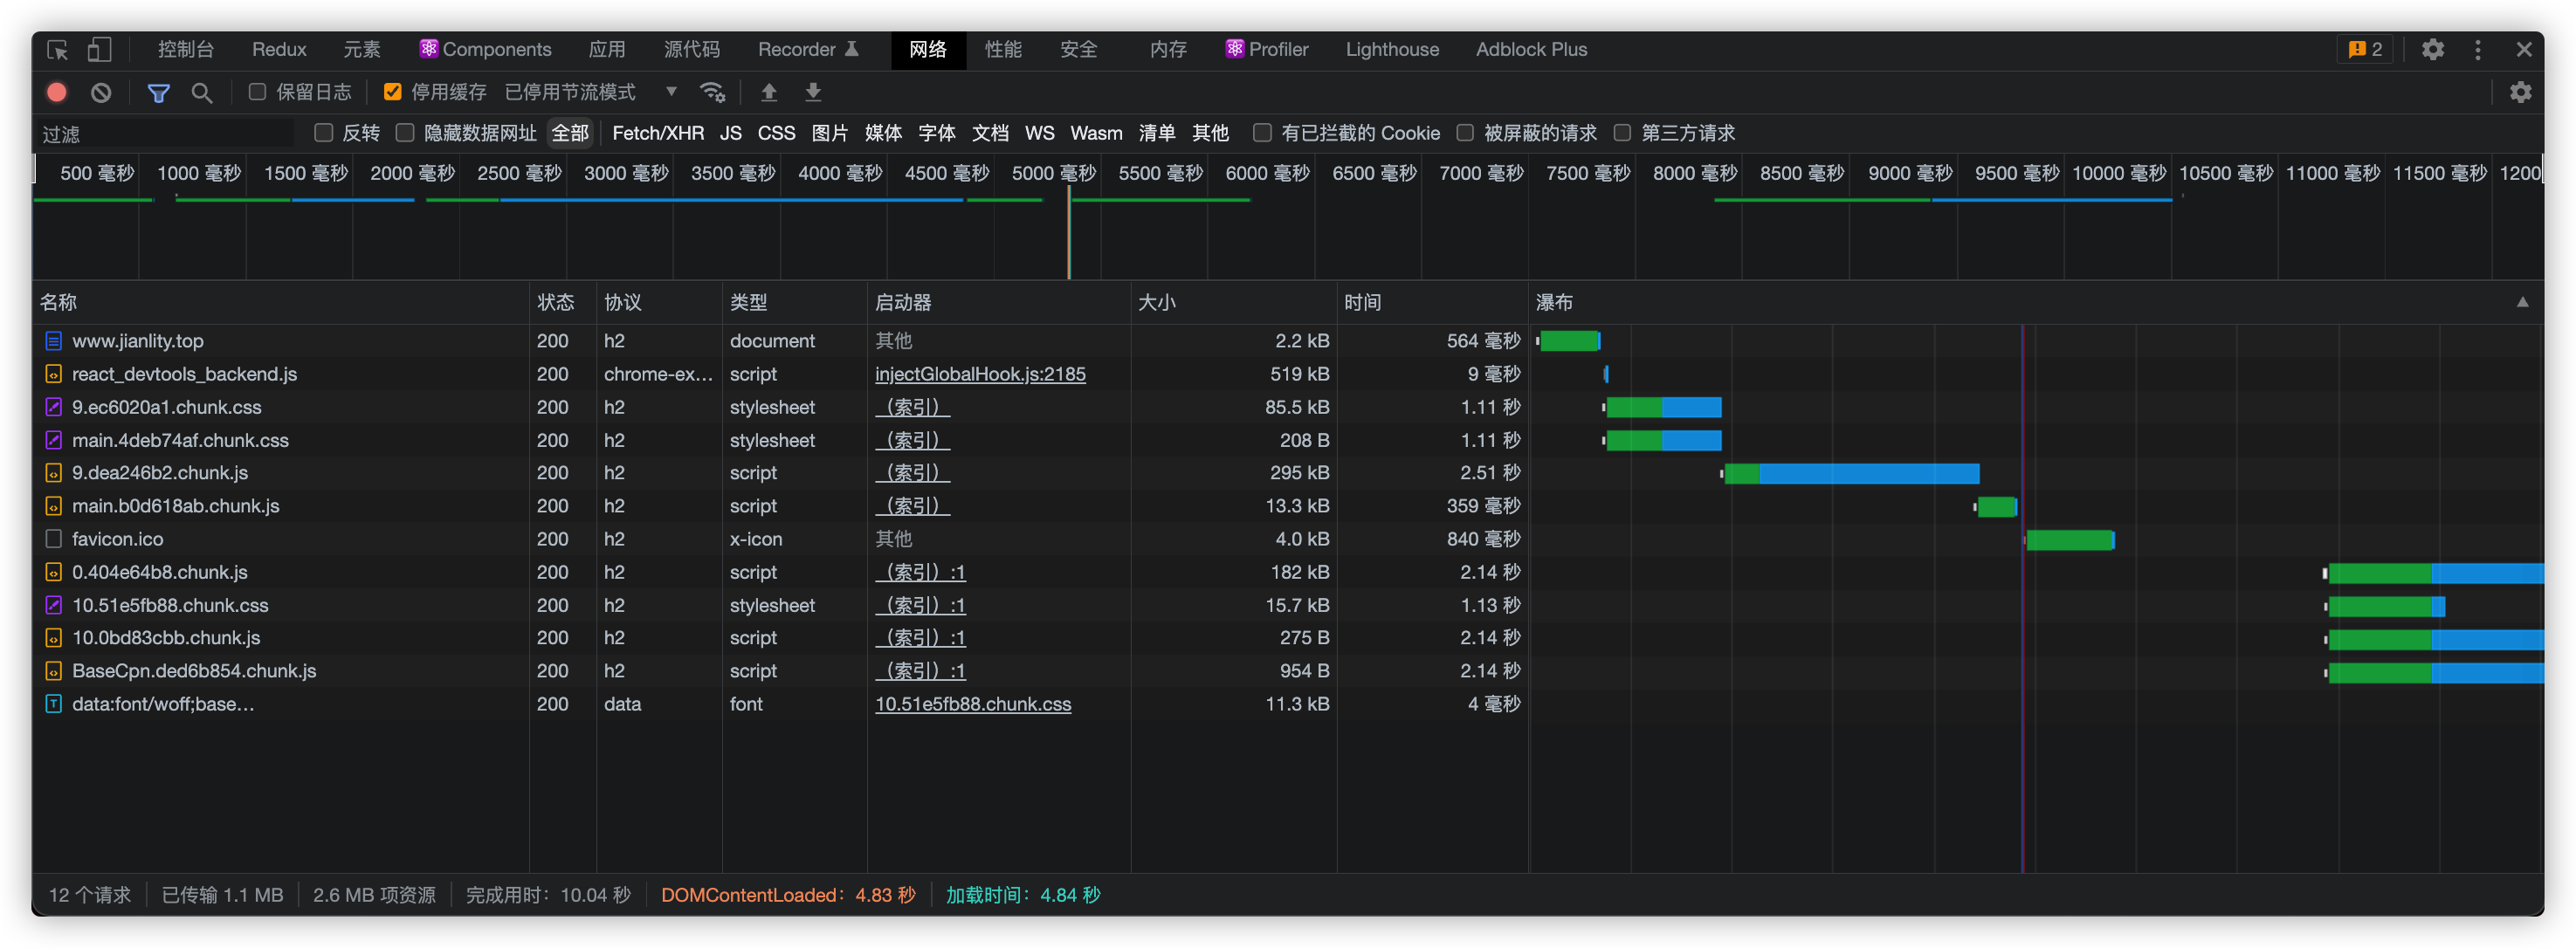Click the red record network log button
This screenshot has width=2576, height=948.
pos(57,92)
